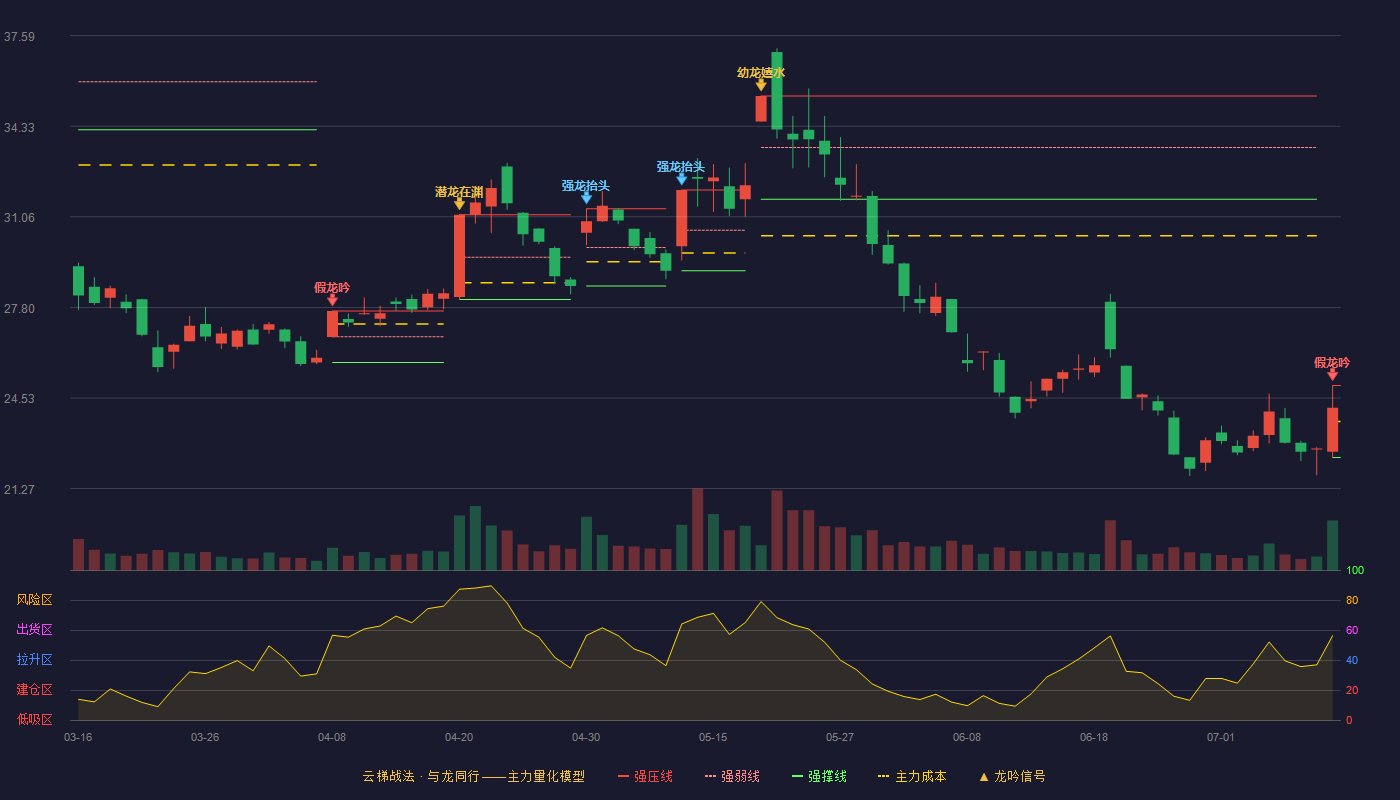Click the 潜龙在渊 signal arrow marker
1400x800 pixels.
coord(459,204)
